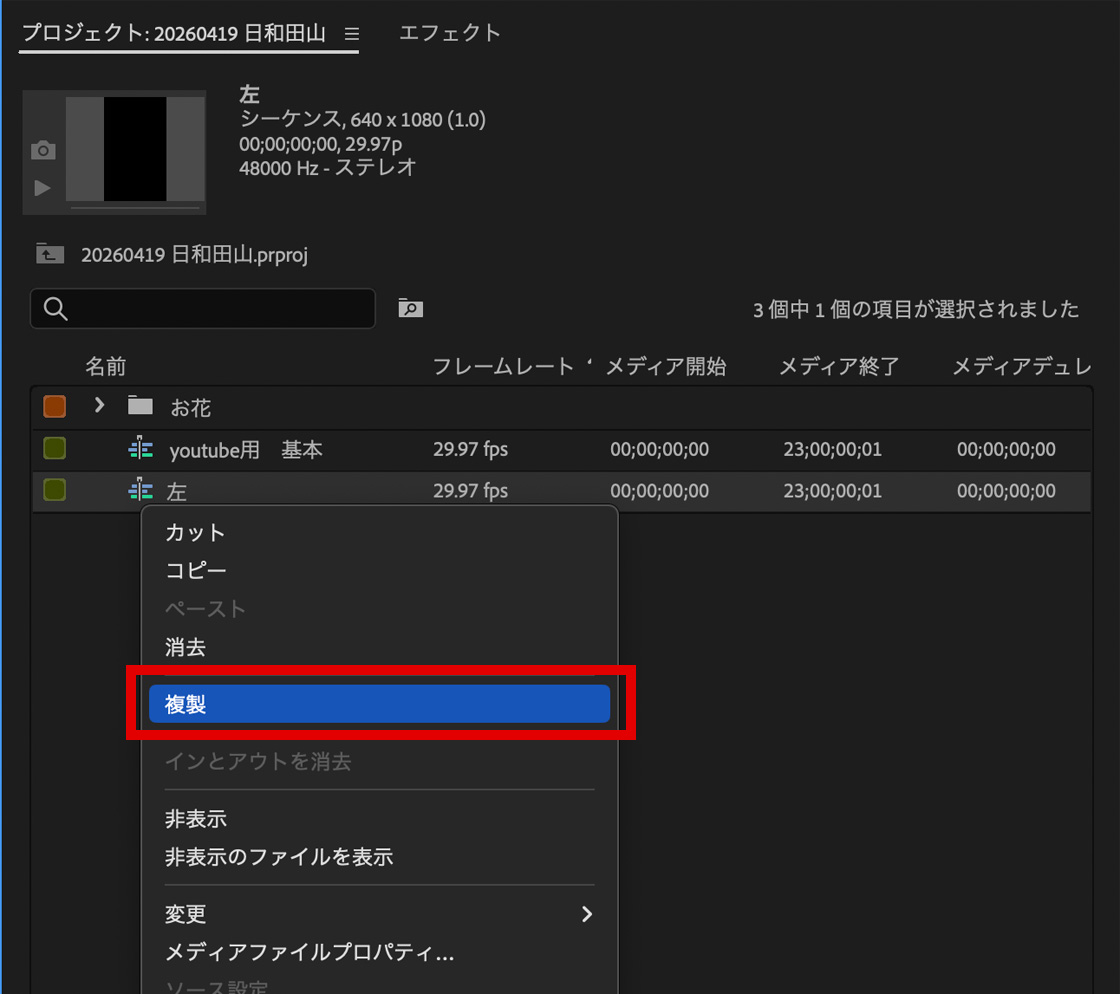The image size is (1120, 994).
Task: Click the 20260419 日和田山.prproj path text
Action: point(194,255)
